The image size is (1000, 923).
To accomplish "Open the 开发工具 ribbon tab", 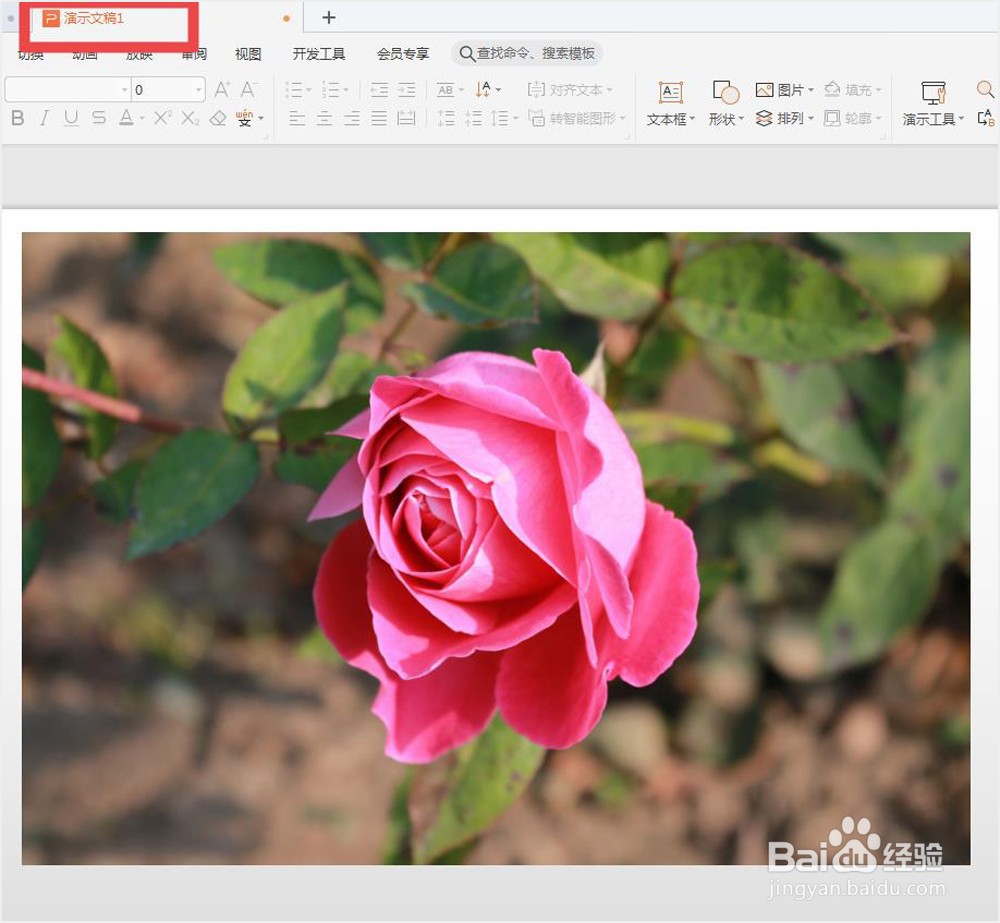I will (318, 53).
